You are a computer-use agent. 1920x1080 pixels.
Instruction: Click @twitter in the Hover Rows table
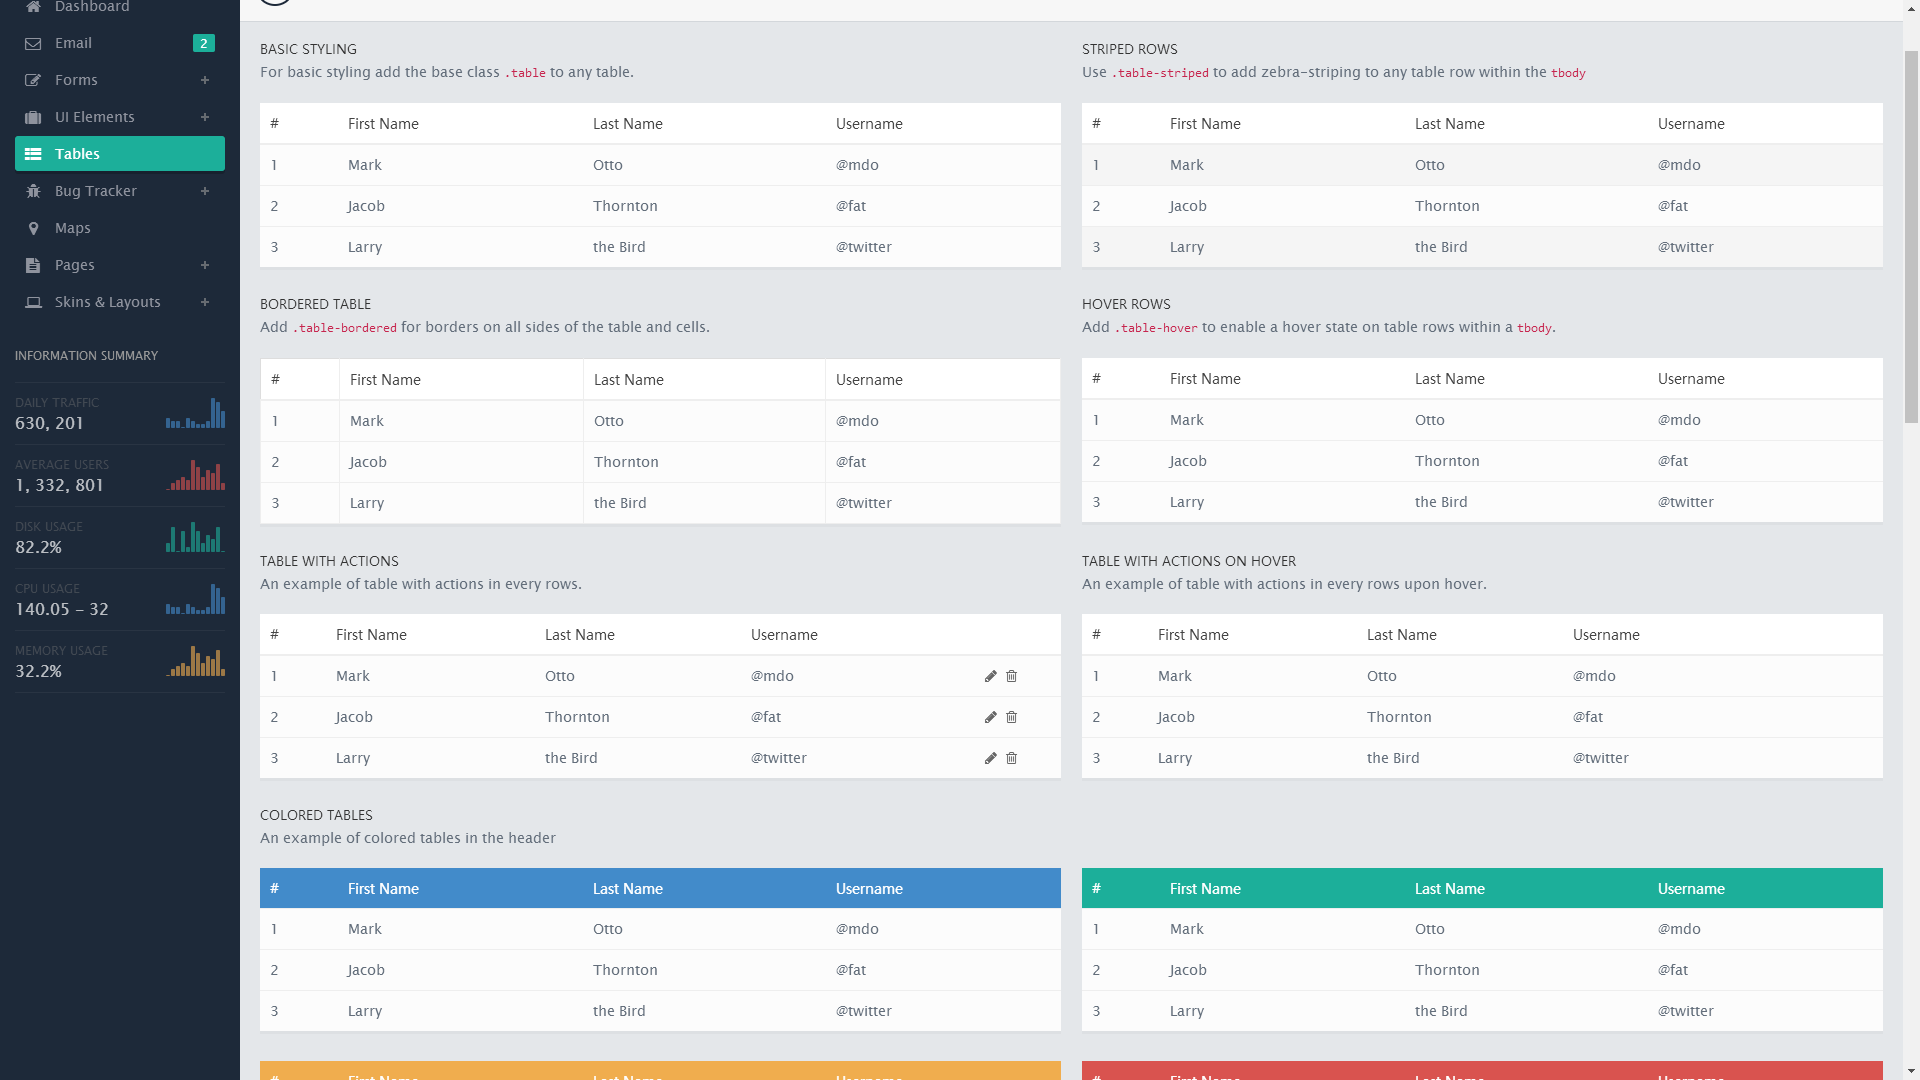(x=1685, y=503)
